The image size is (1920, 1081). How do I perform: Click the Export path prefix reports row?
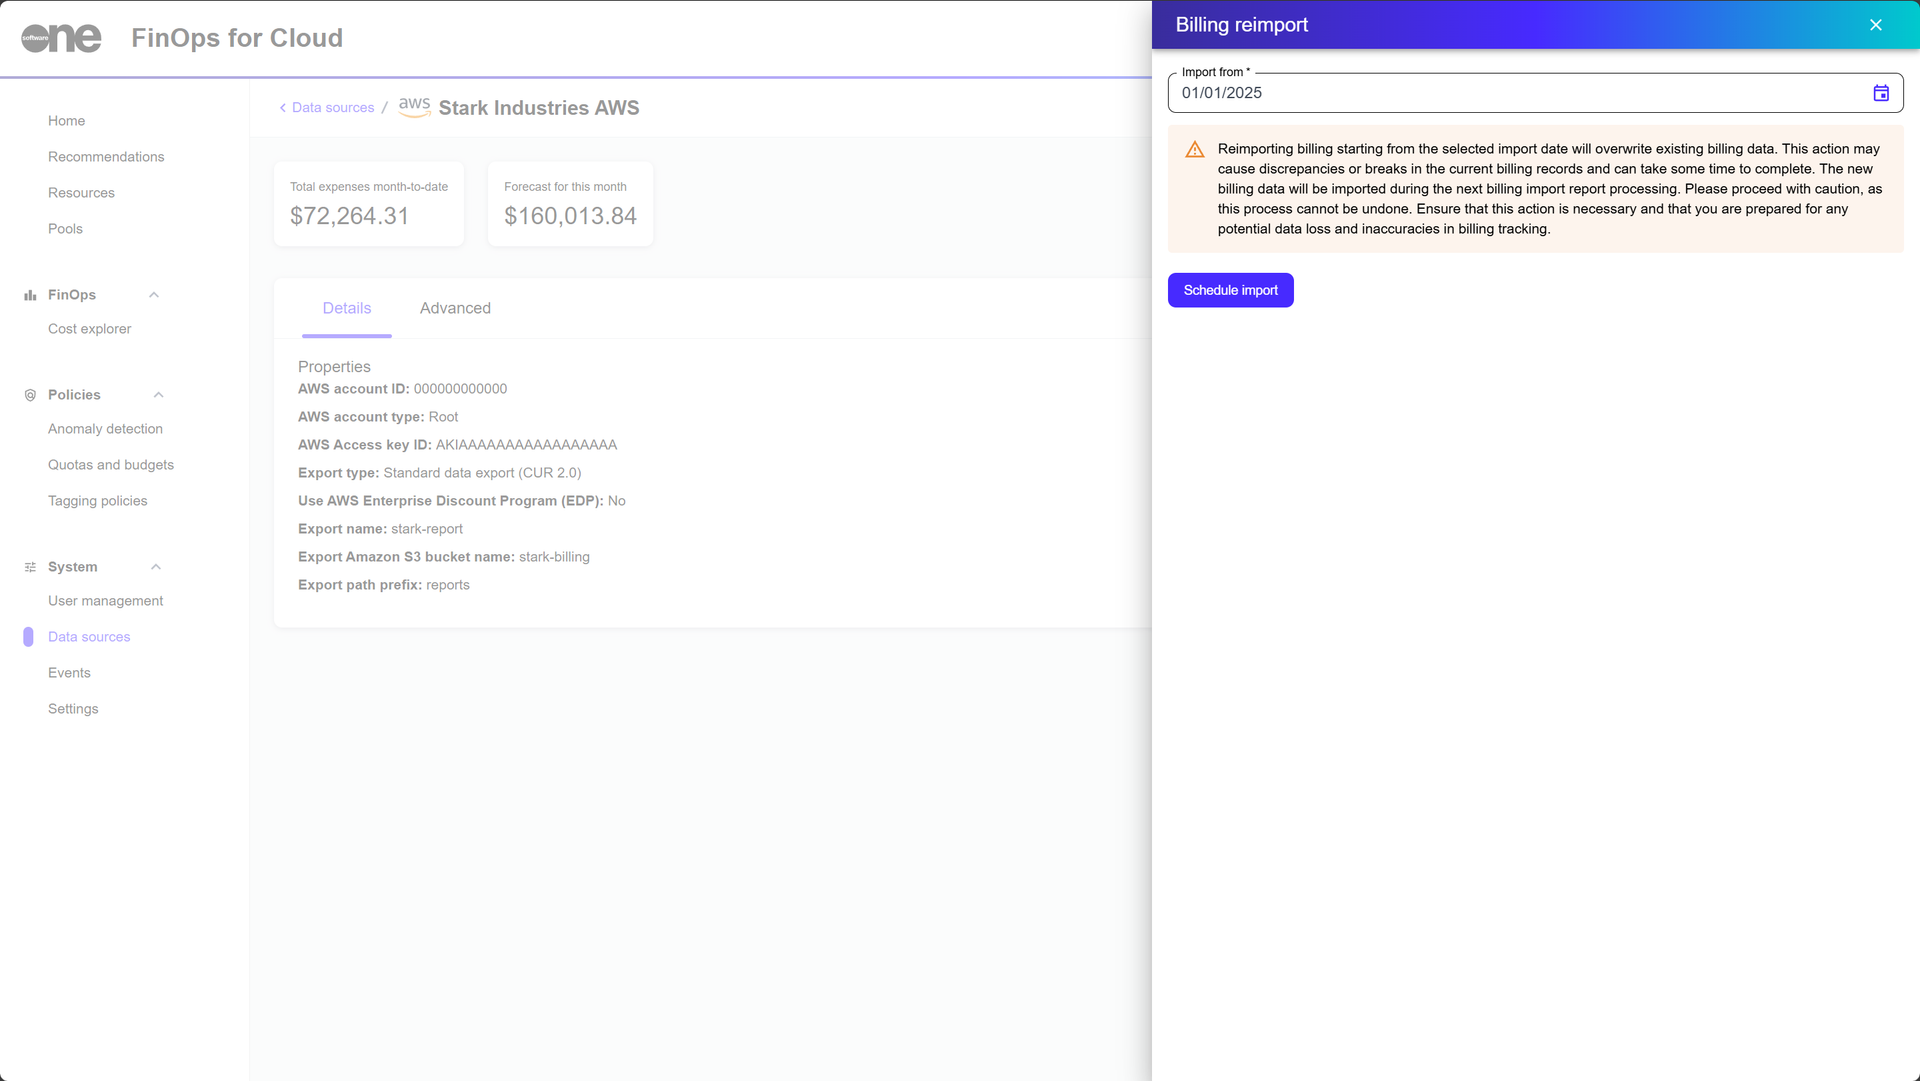384,585
